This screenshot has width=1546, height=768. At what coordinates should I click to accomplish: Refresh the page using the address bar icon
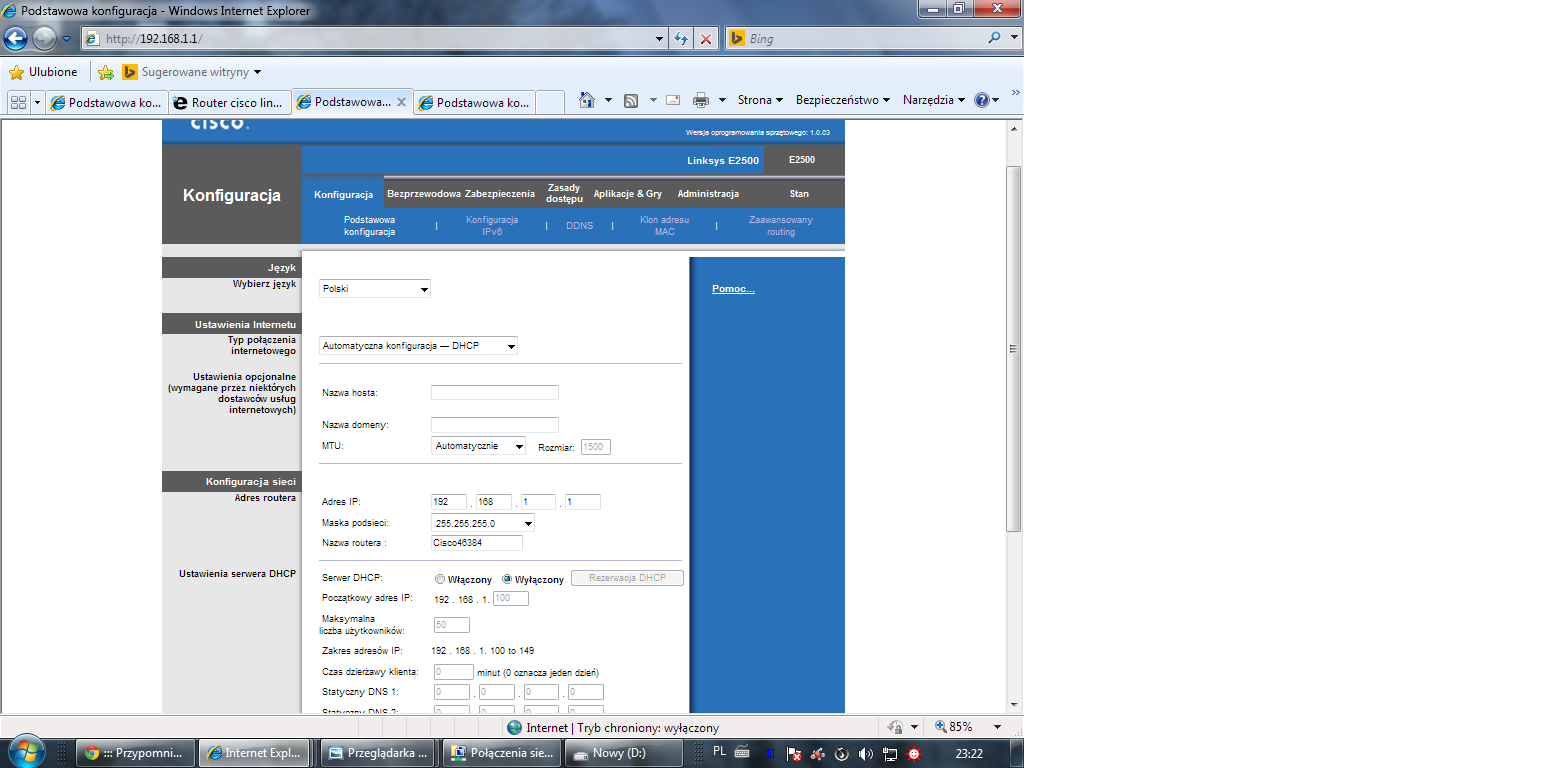coord(682,39)
